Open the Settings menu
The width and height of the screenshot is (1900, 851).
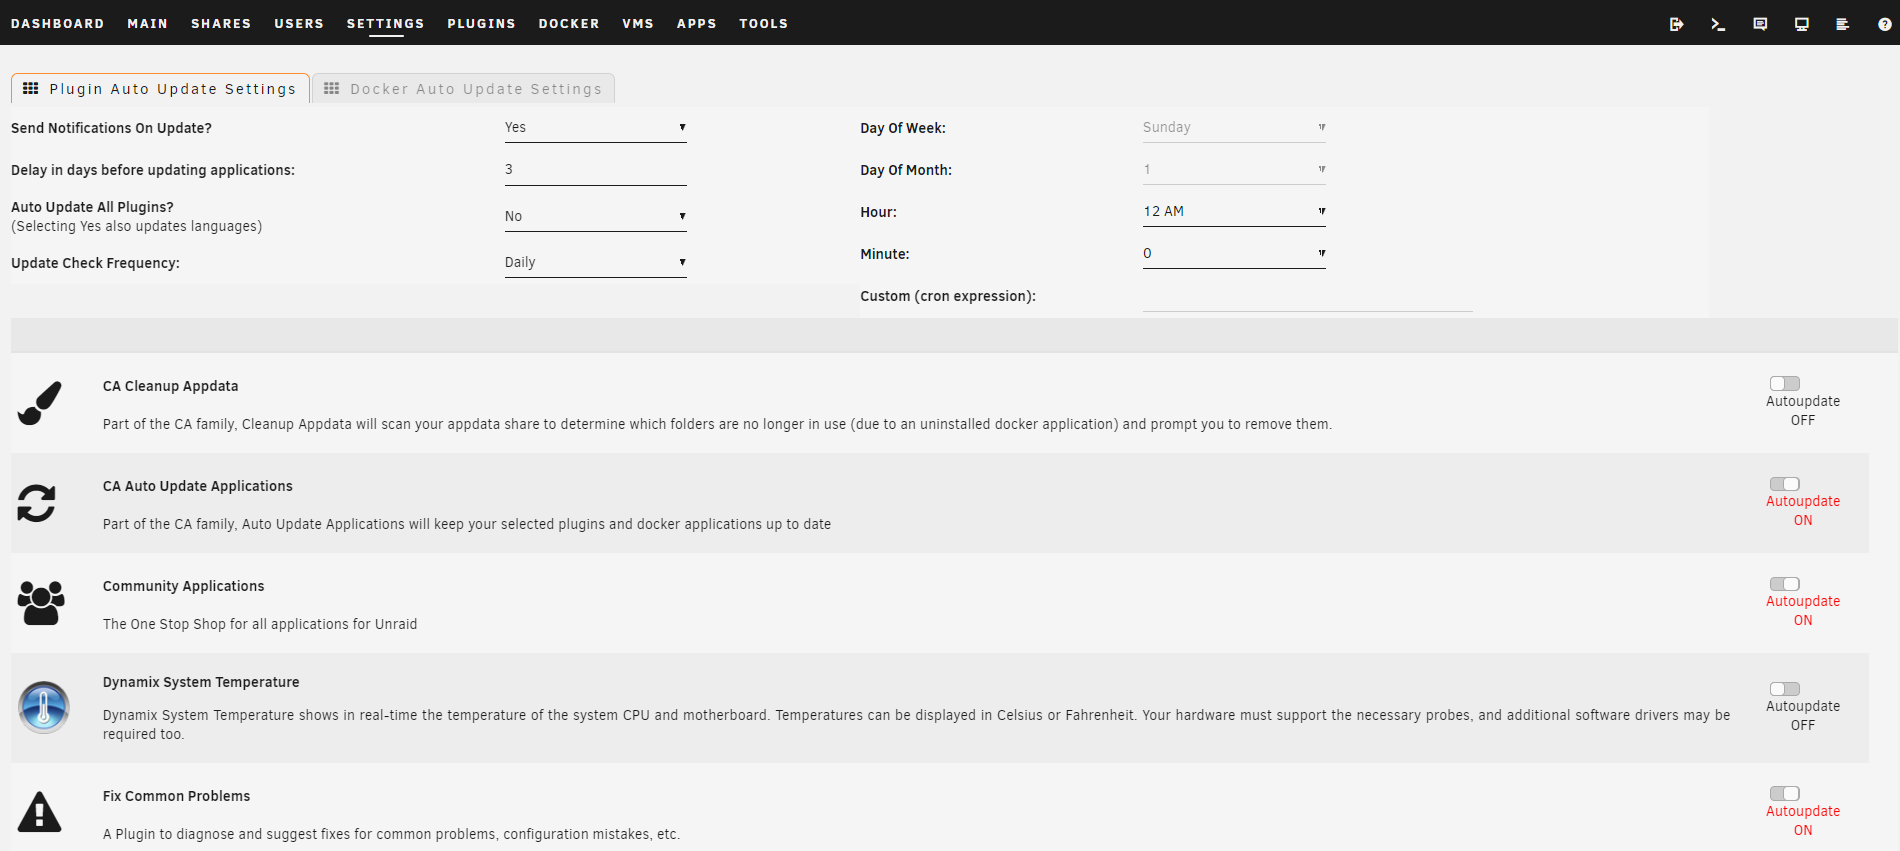(386, 23)
